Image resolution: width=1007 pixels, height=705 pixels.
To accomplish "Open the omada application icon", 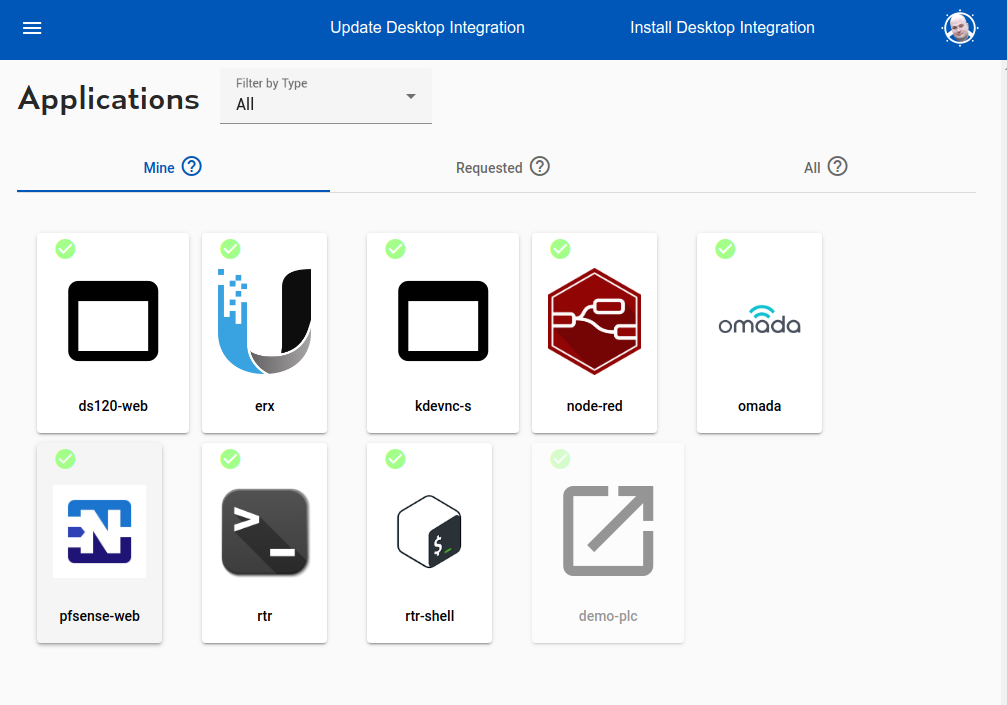I will click(759, 321).
